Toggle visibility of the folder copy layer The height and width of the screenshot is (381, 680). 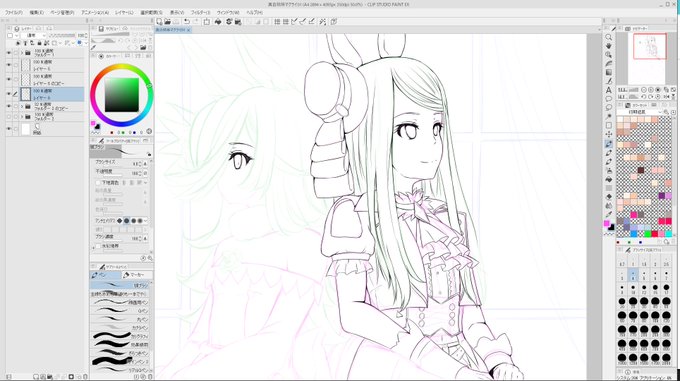(9, 106)
